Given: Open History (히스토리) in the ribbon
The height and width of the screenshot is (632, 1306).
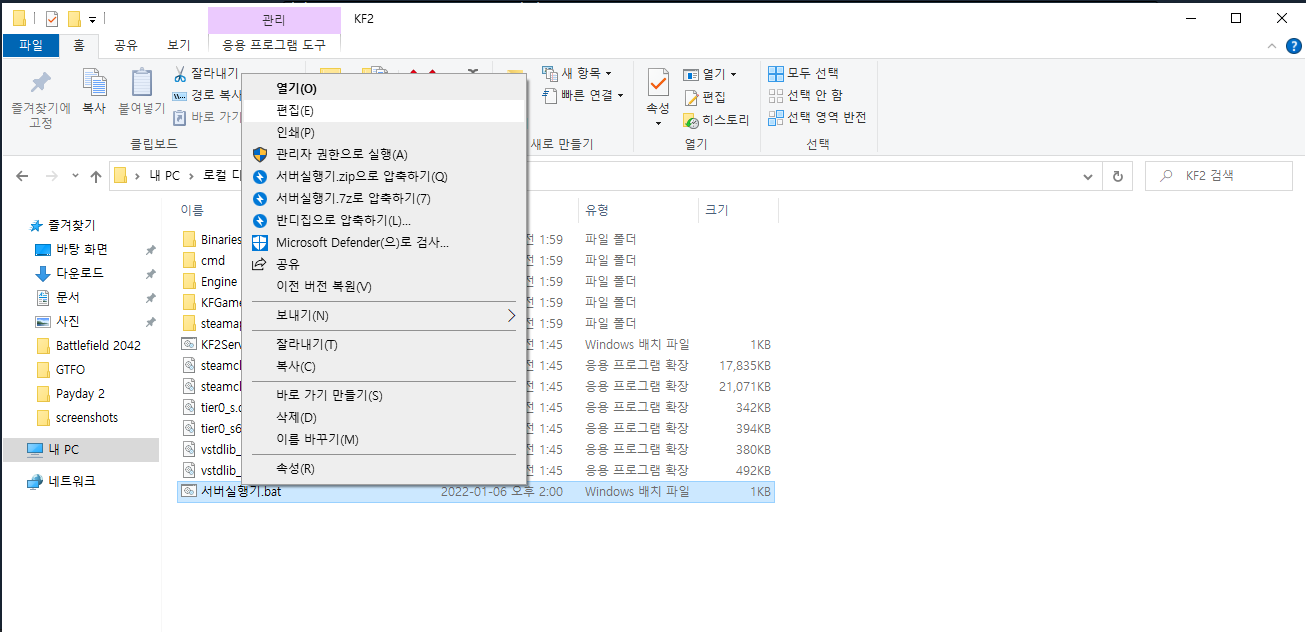Looking at the screenshot, I should point(716,120).
